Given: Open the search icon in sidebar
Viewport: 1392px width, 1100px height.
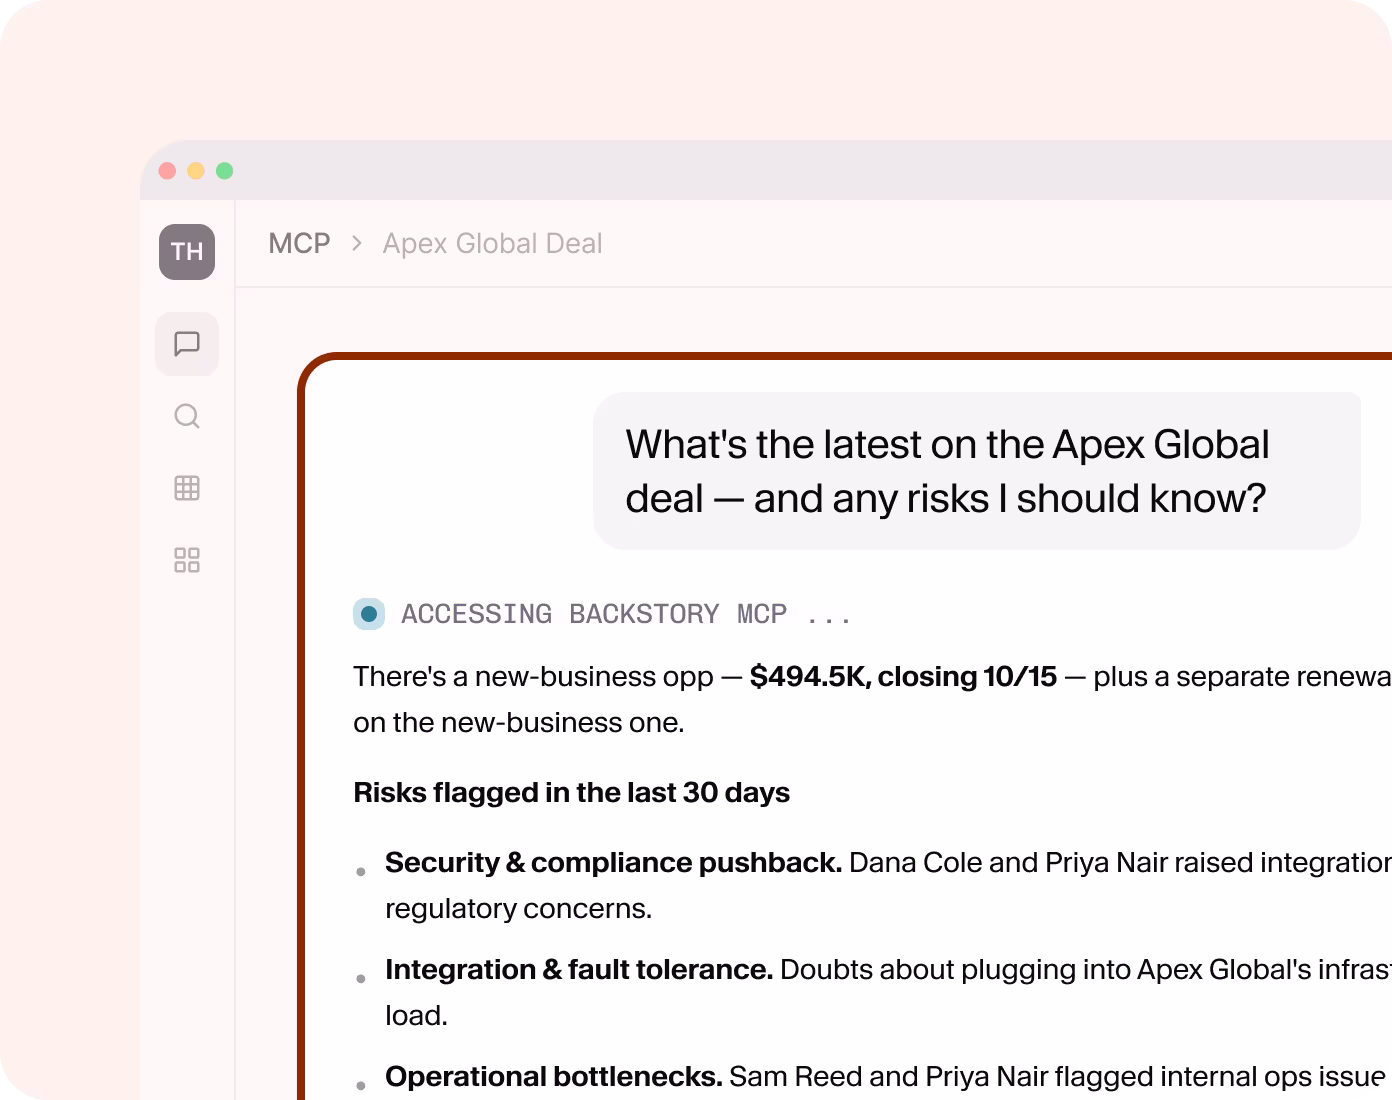Looking at the screenshot, I should click(x=187, y=416).
